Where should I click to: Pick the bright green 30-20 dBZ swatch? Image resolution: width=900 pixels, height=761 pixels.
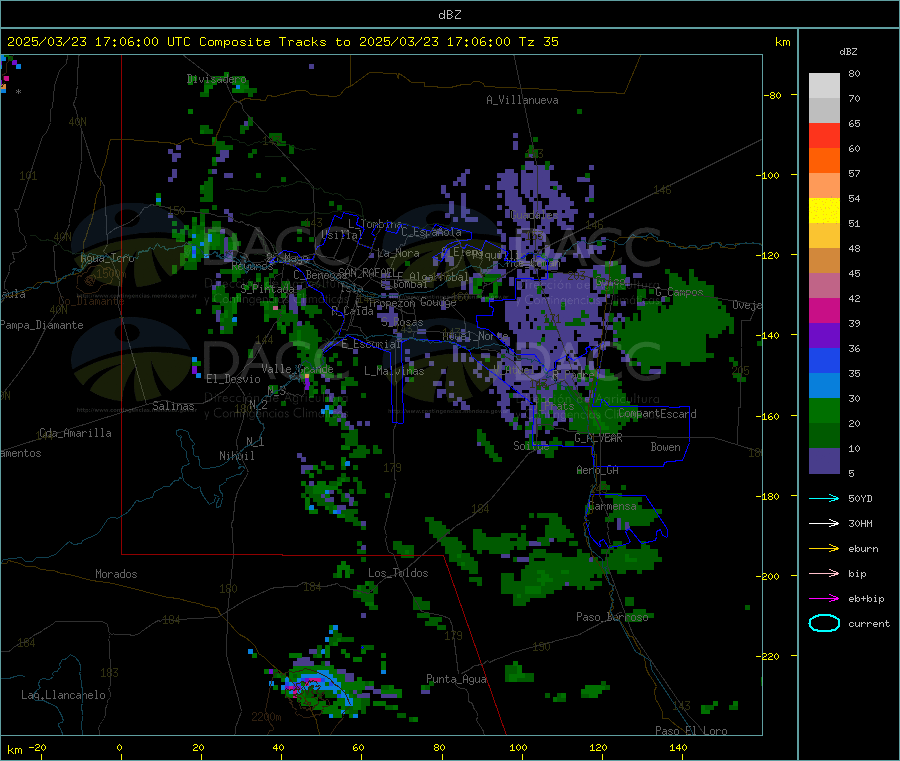pos(824,410)
